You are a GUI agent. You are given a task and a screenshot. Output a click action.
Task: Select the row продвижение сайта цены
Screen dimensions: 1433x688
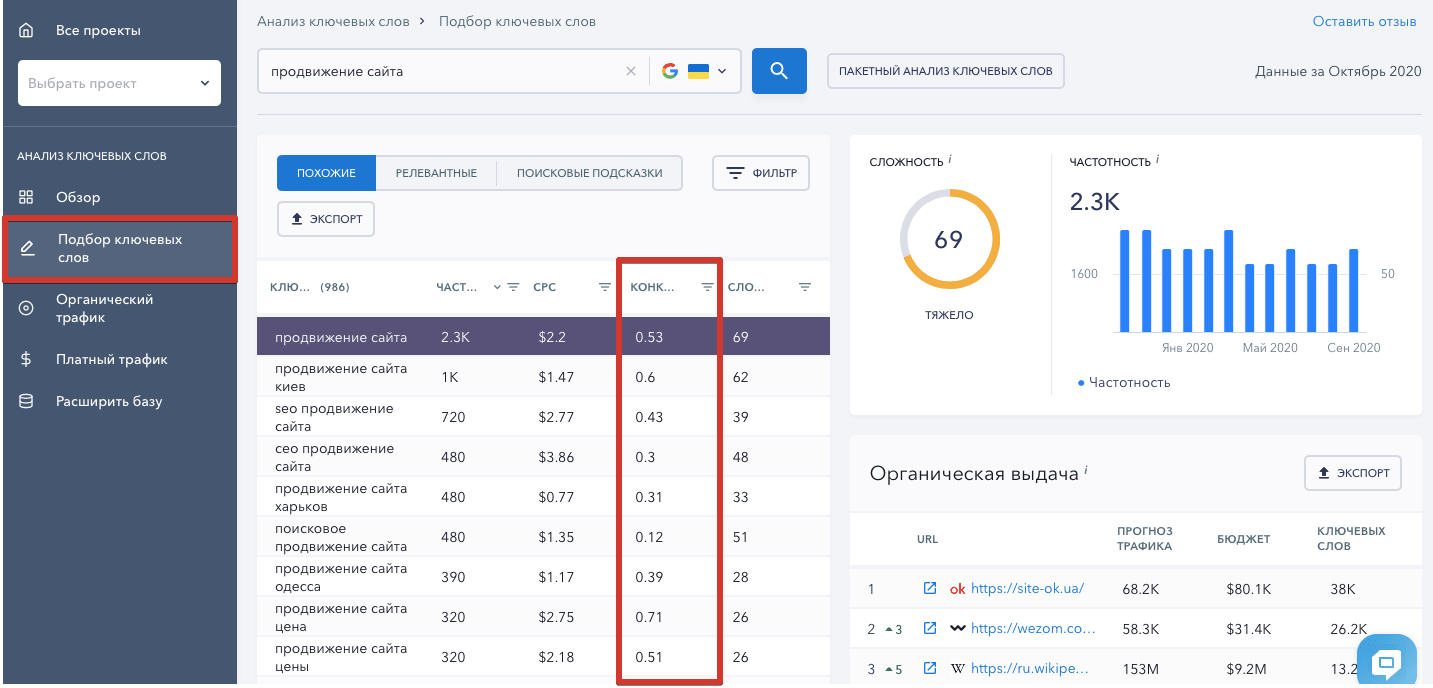543,657
